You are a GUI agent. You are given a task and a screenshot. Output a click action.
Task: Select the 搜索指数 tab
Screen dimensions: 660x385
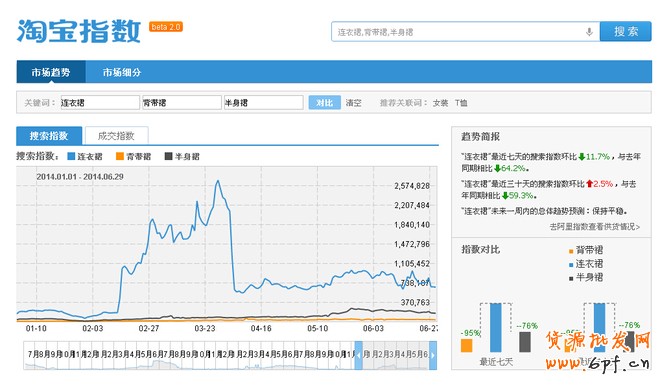[49, 136]
